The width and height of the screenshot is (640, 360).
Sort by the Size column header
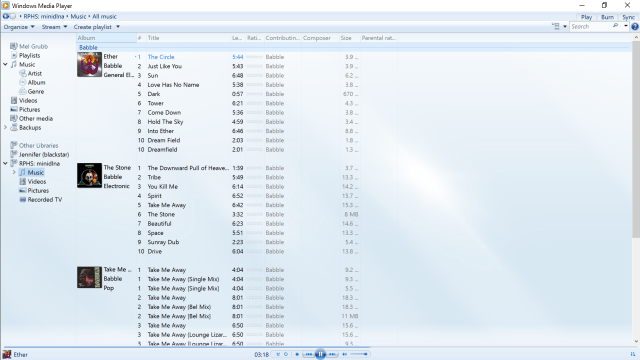(349, 38)
